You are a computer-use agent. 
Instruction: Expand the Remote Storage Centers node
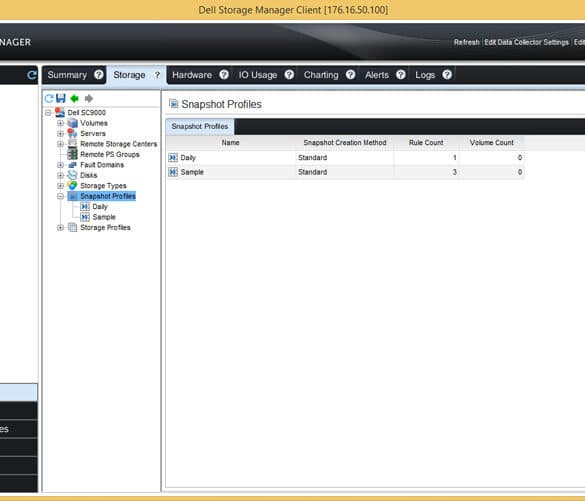(60, 144)
